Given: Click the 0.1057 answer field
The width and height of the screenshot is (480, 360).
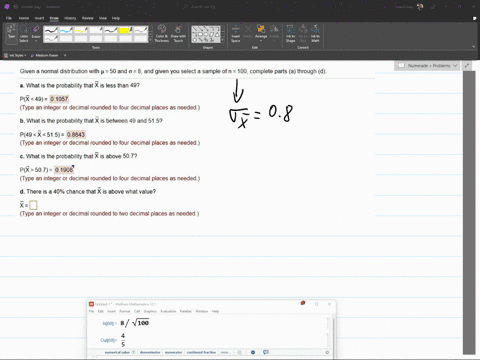Looking at the screenshot, I should (x=59, y=99).
